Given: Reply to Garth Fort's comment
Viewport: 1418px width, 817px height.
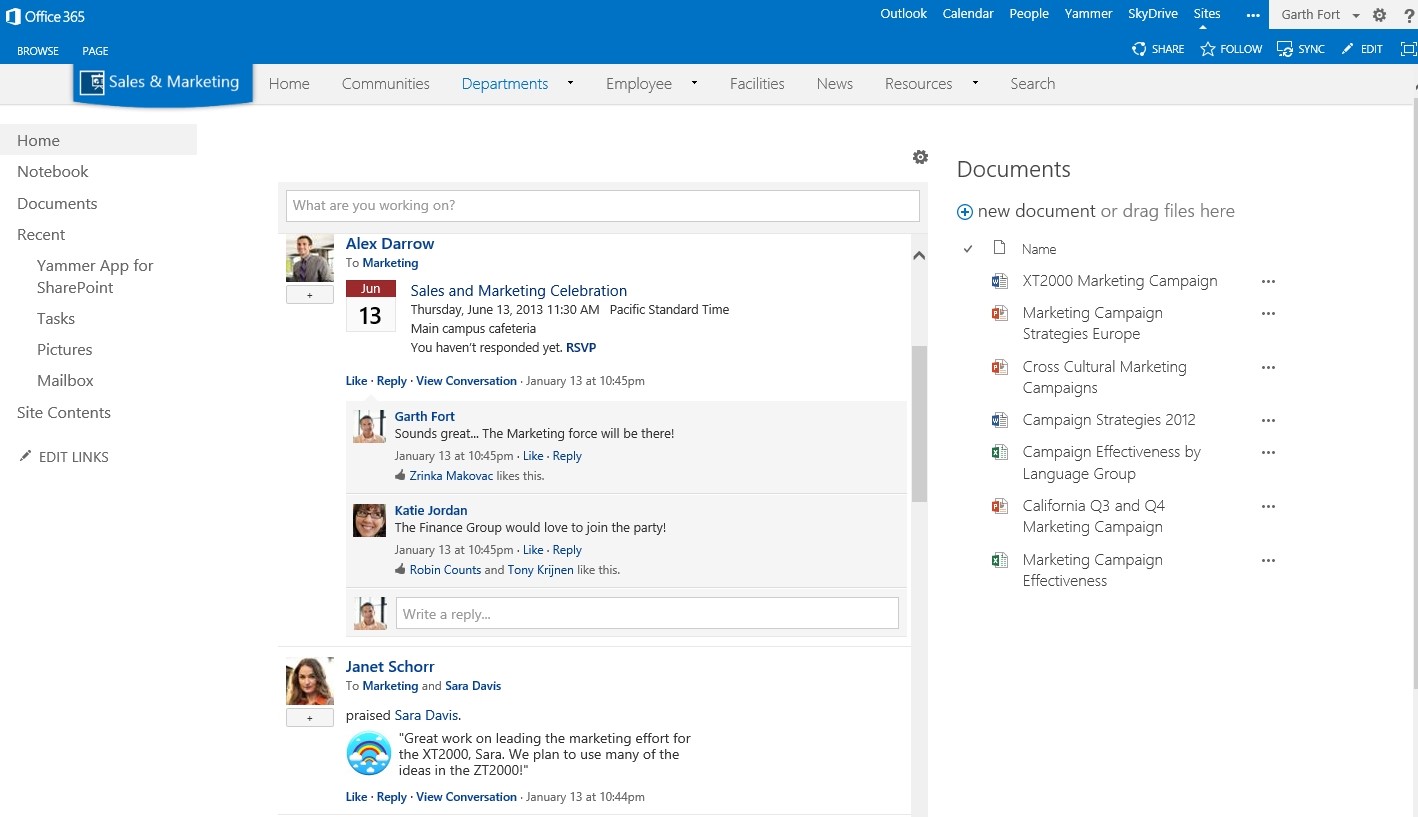Looking at the screenshot, I should [x=567, y=456].
